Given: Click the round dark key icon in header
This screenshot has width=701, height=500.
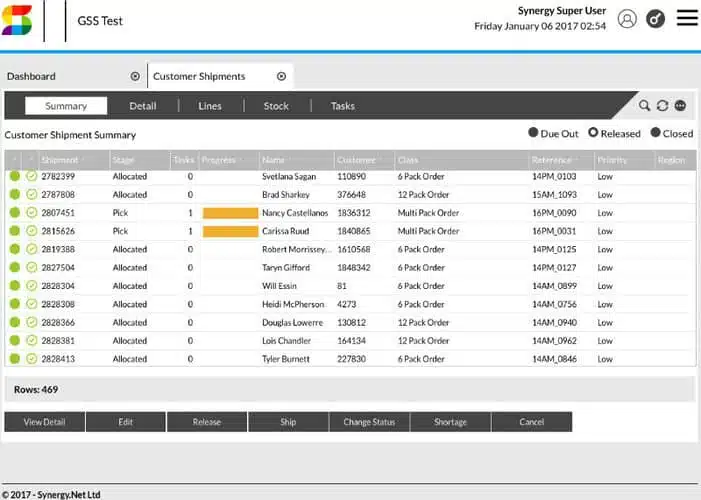Looking at the screenshot, I should 655,19.
